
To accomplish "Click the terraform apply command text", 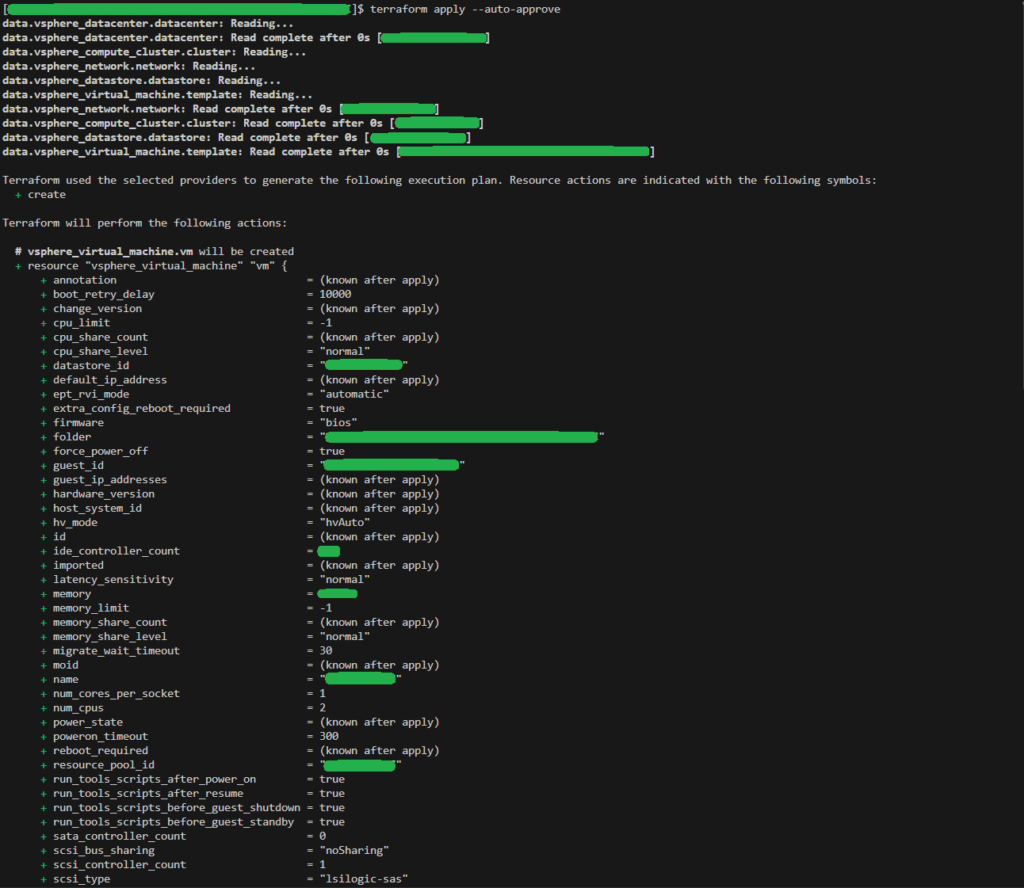I will point(466,8).
